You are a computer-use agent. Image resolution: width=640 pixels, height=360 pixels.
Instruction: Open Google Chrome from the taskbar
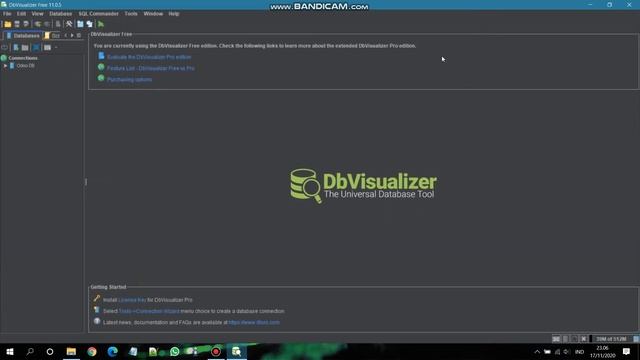(92, 351)
